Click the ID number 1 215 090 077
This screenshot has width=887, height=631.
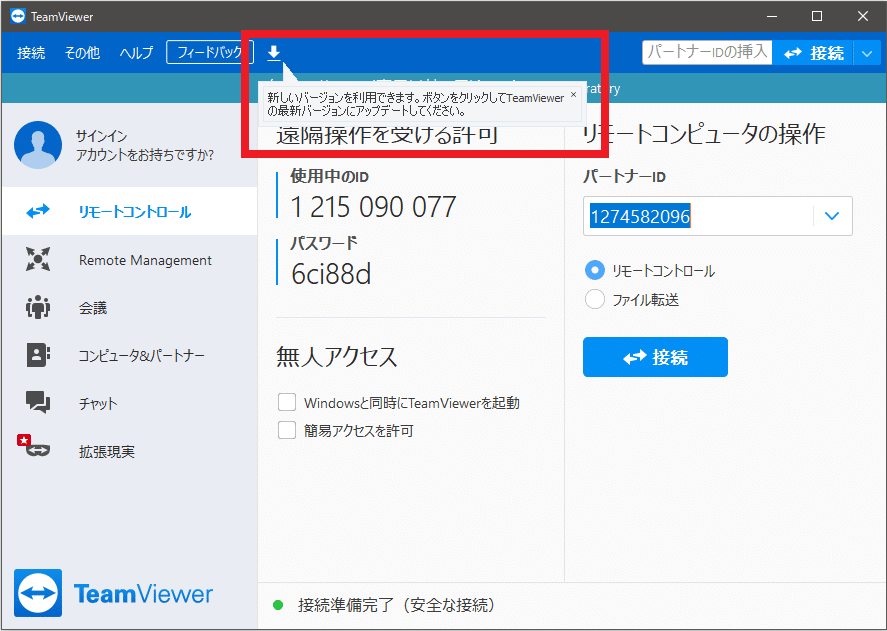[373, 207]
